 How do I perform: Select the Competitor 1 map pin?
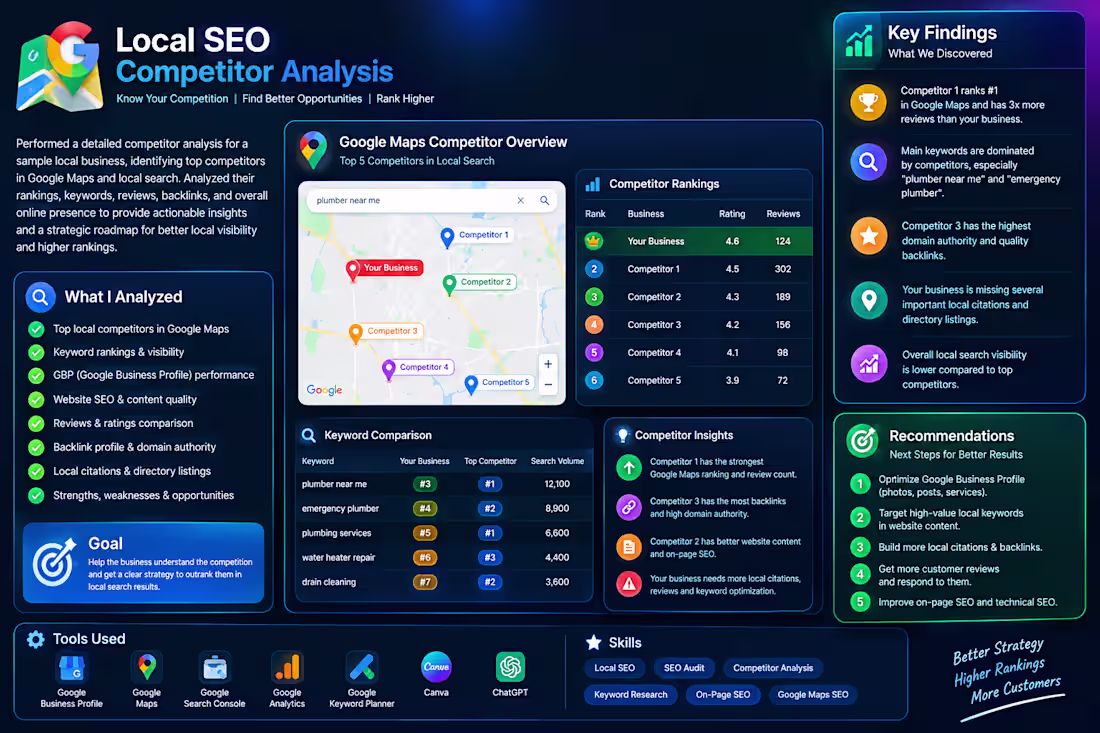pos(447,238)
